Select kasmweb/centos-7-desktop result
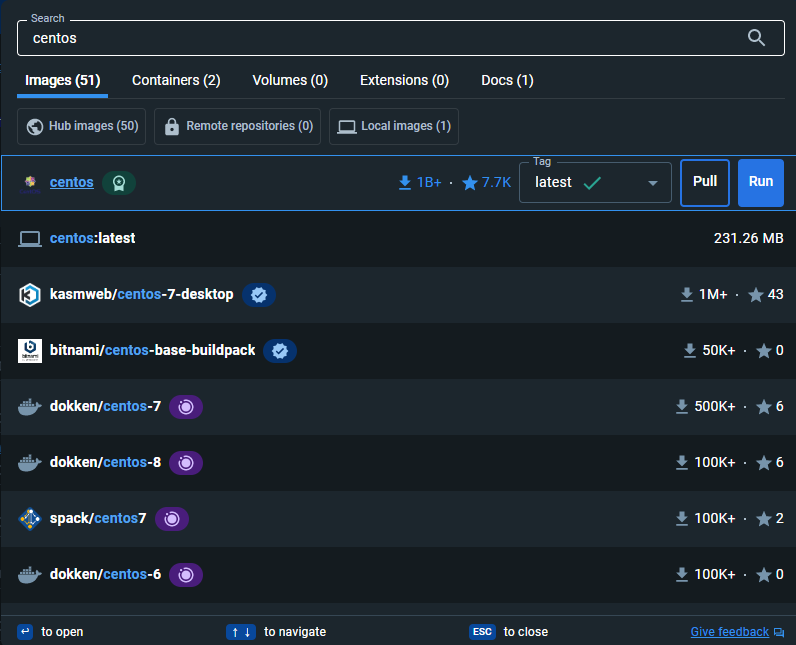The width and height of the screenshot is (796, 645). coord(398,295)
